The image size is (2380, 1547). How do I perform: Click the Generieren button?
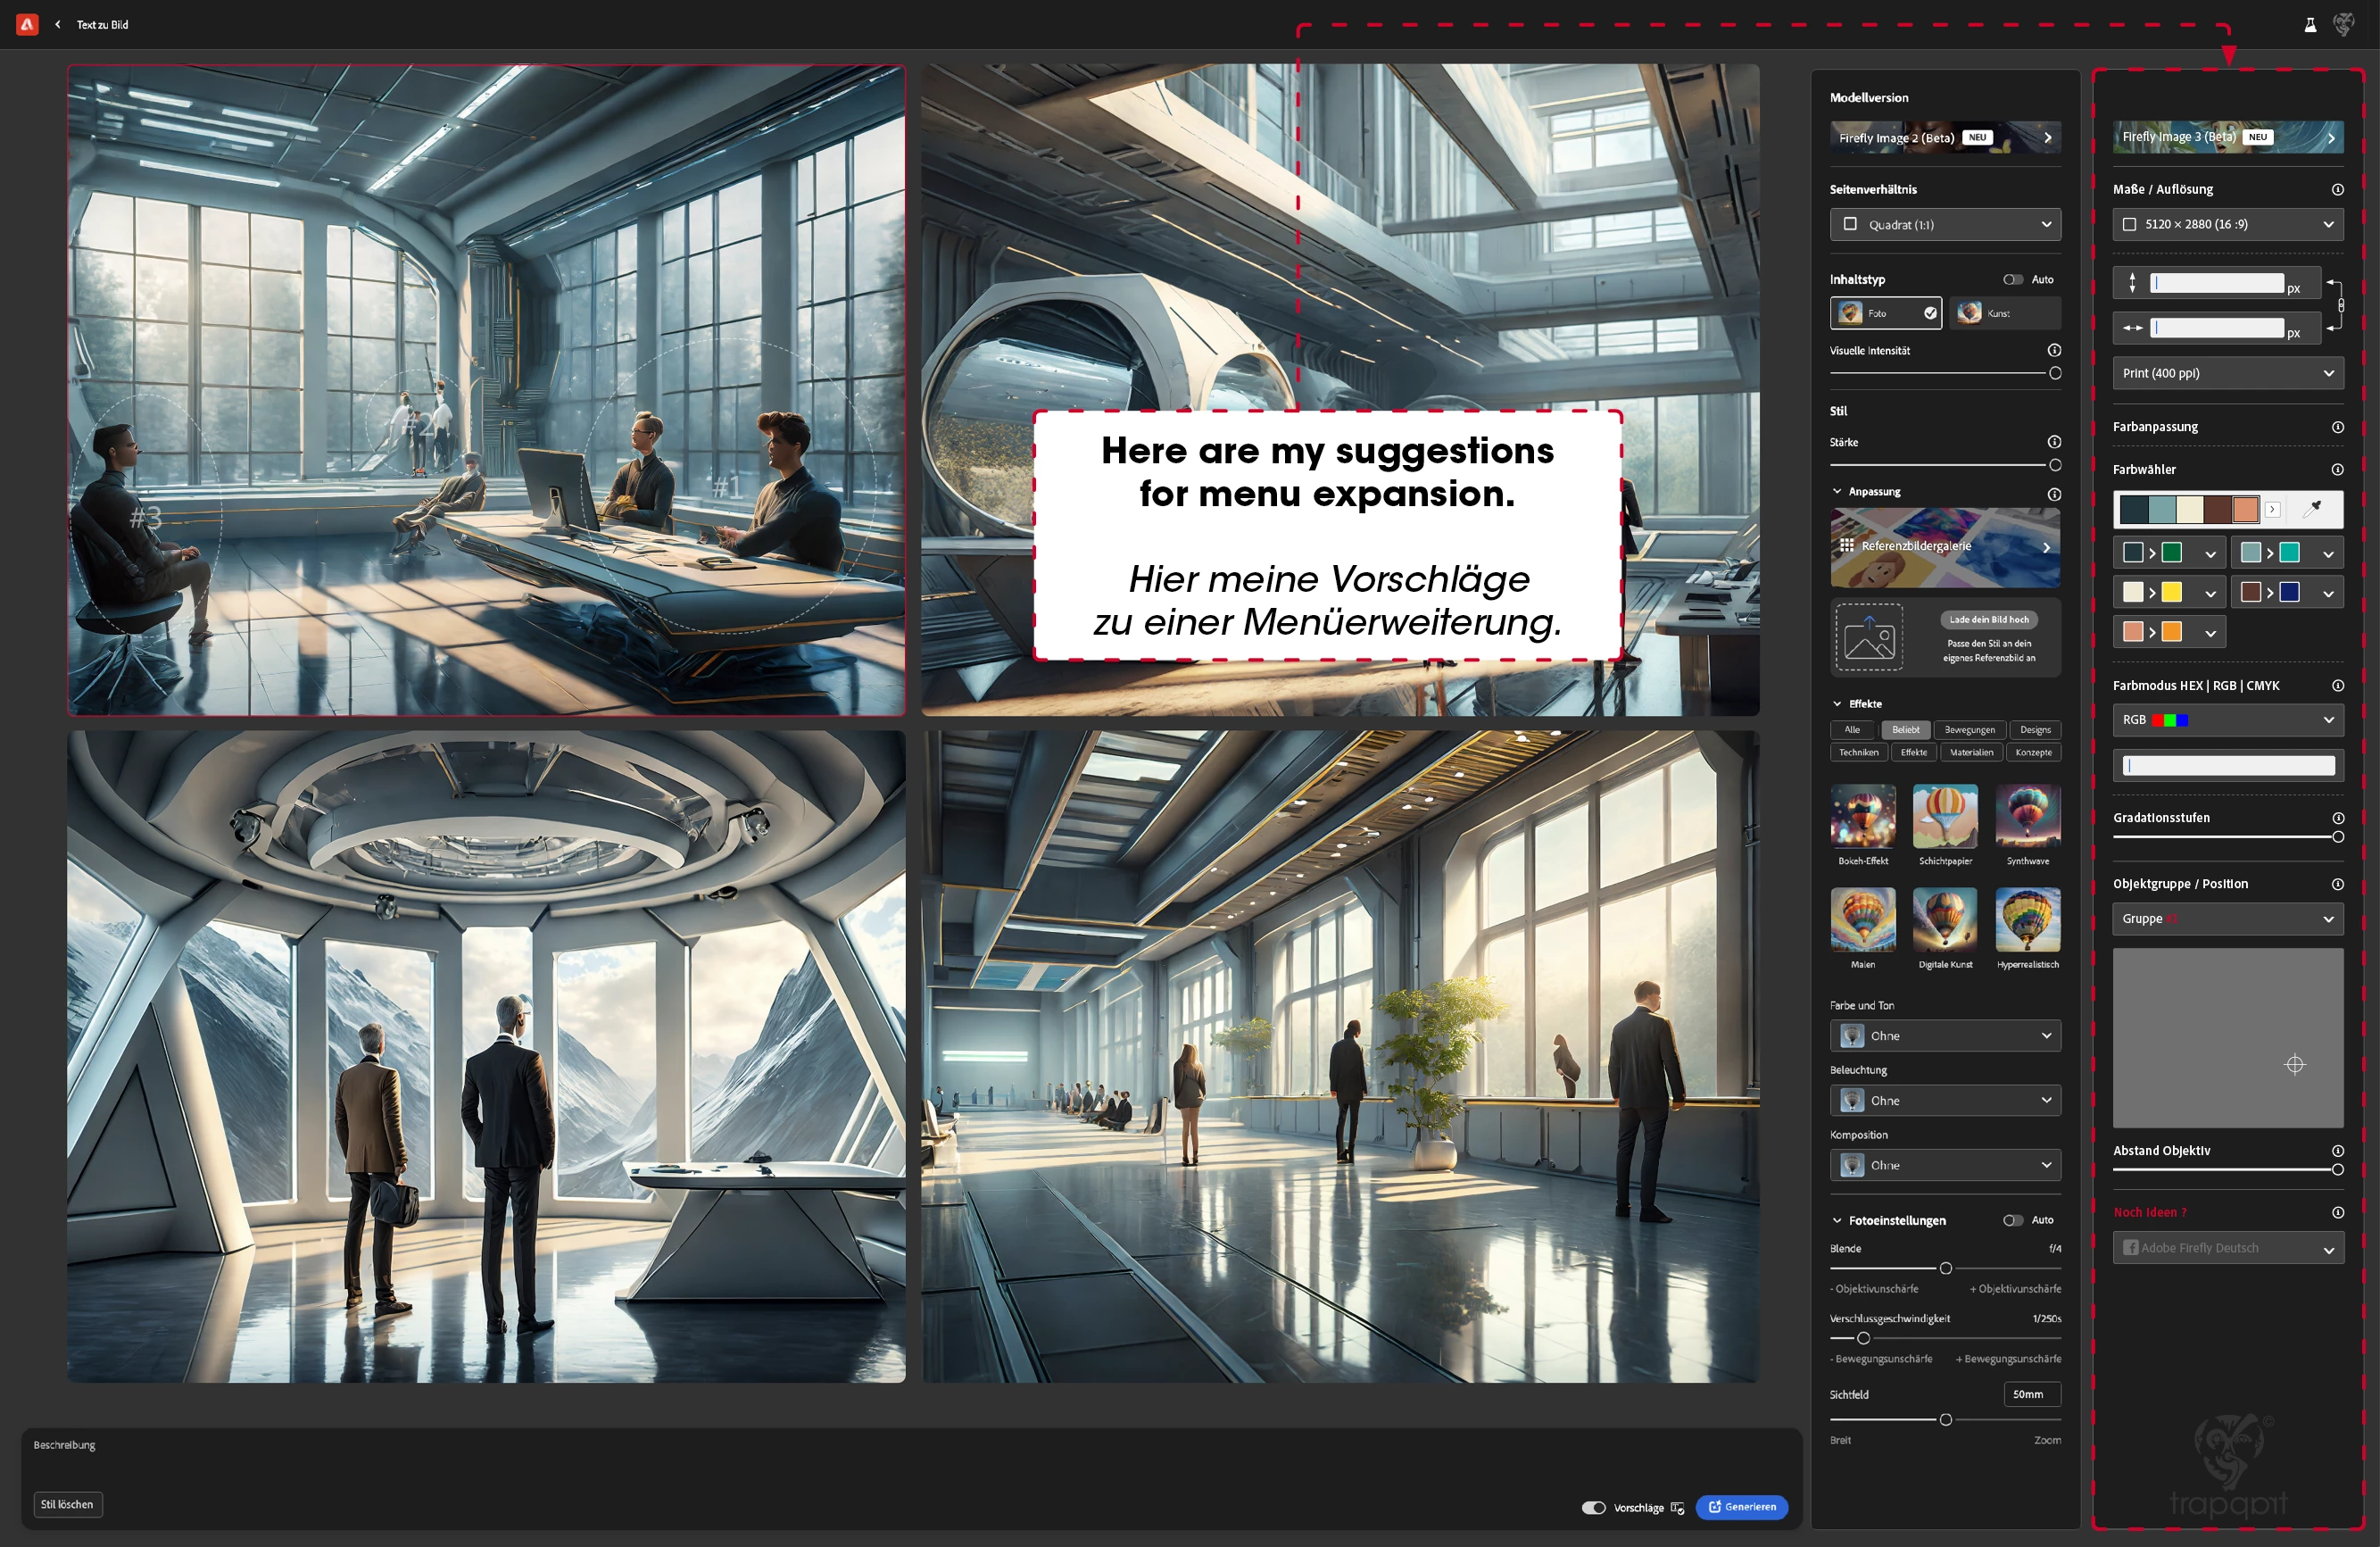[1741, 1506]
